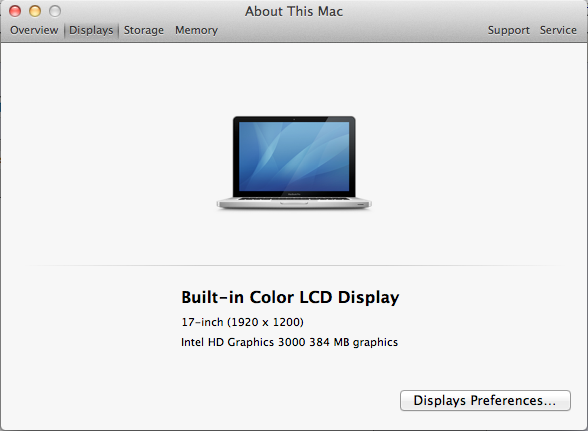Click the webcam dot on MacBook image

[x=294, y=119]
